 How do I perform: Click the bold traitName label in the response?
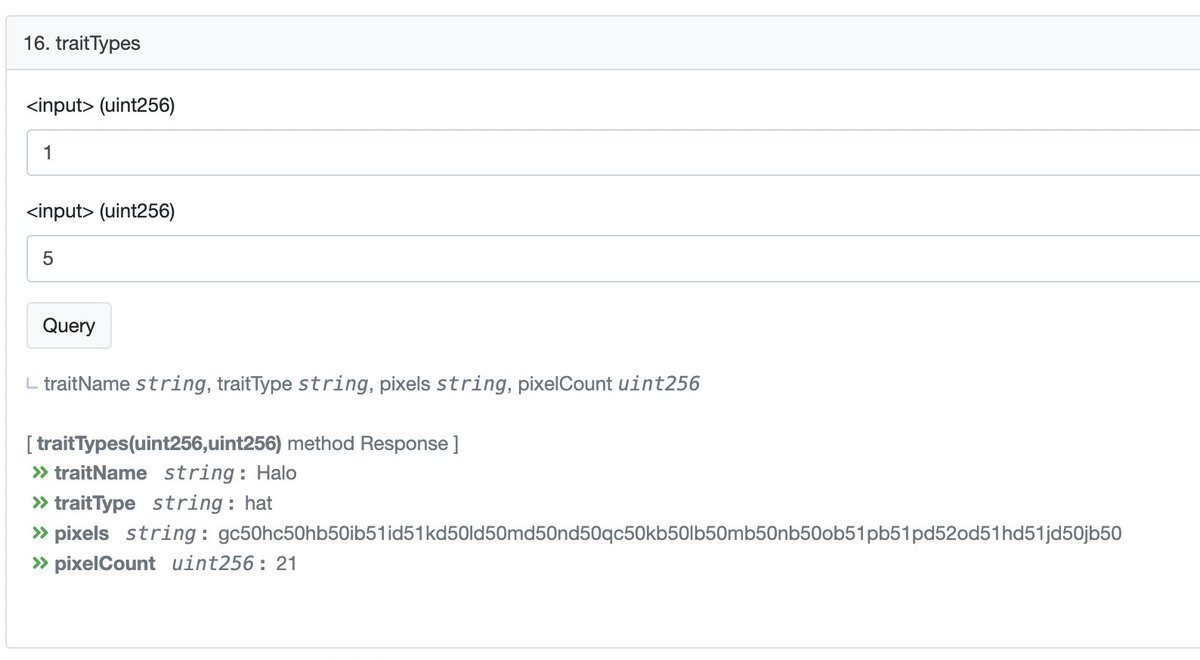tap(100, 473)
